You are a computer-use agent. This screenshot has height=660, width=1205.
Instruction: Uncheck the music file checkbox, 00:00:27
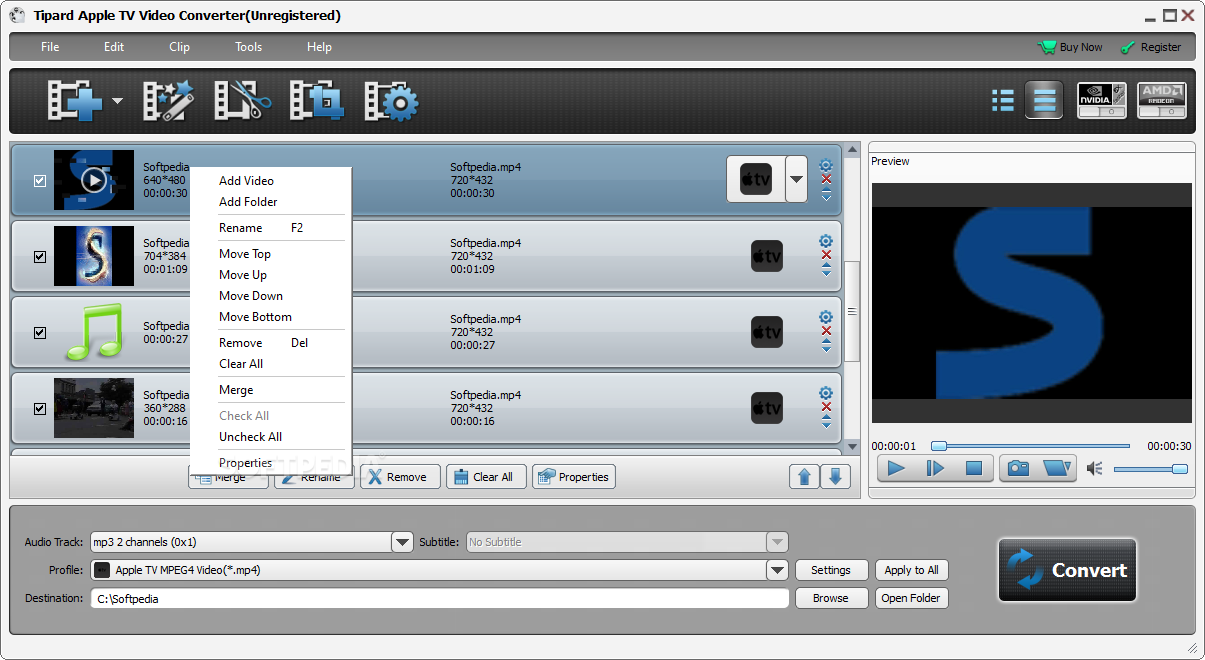point(40,333)
